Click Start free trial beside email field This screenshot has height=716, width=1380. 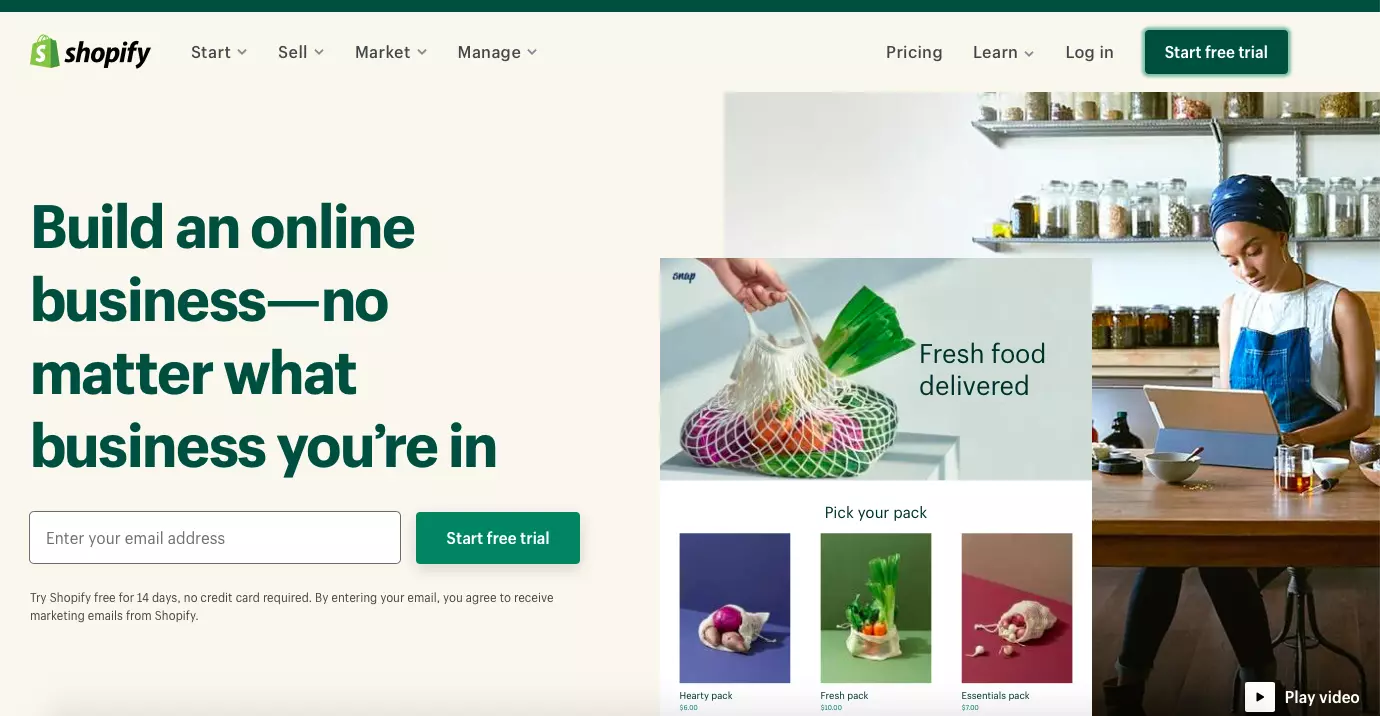point(498,538)
